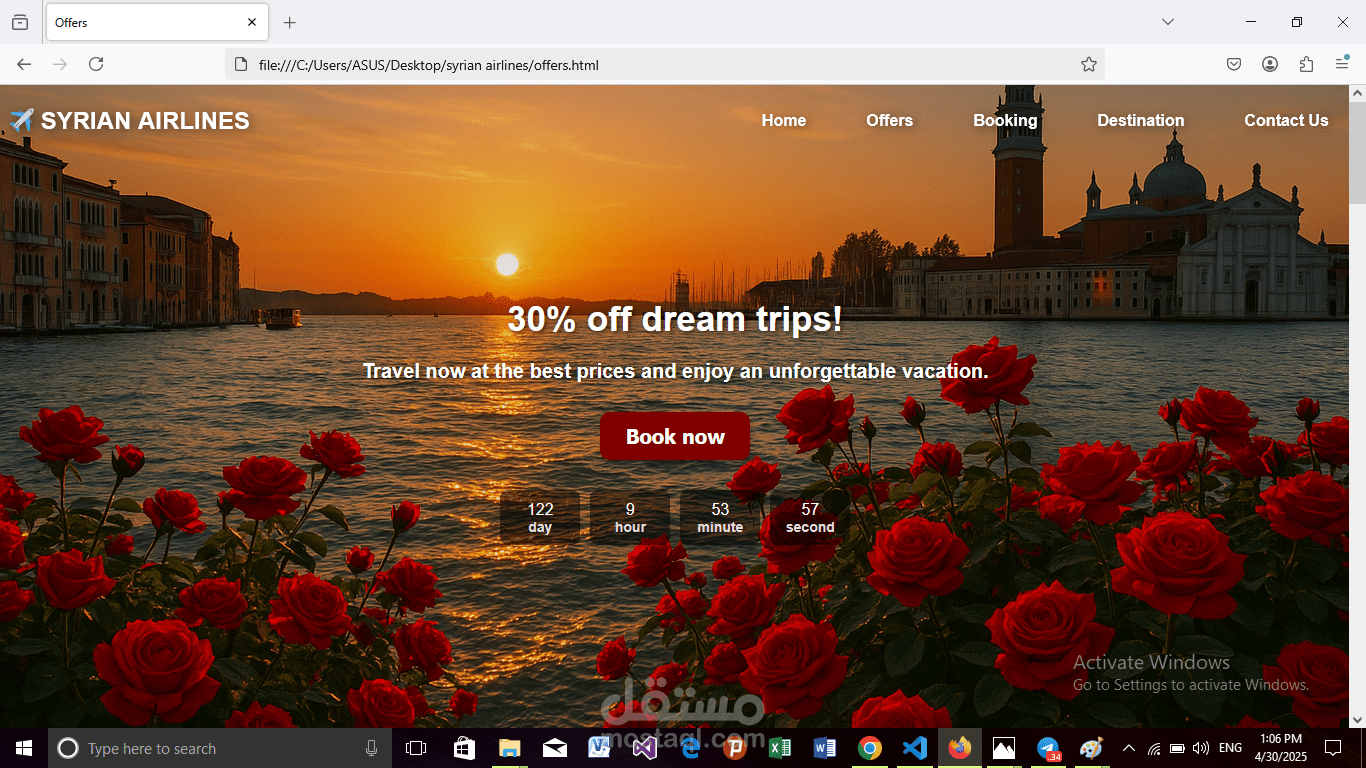The image size is (1366, 768).
Task: Click the Book now button
Action: pos(675,436)
